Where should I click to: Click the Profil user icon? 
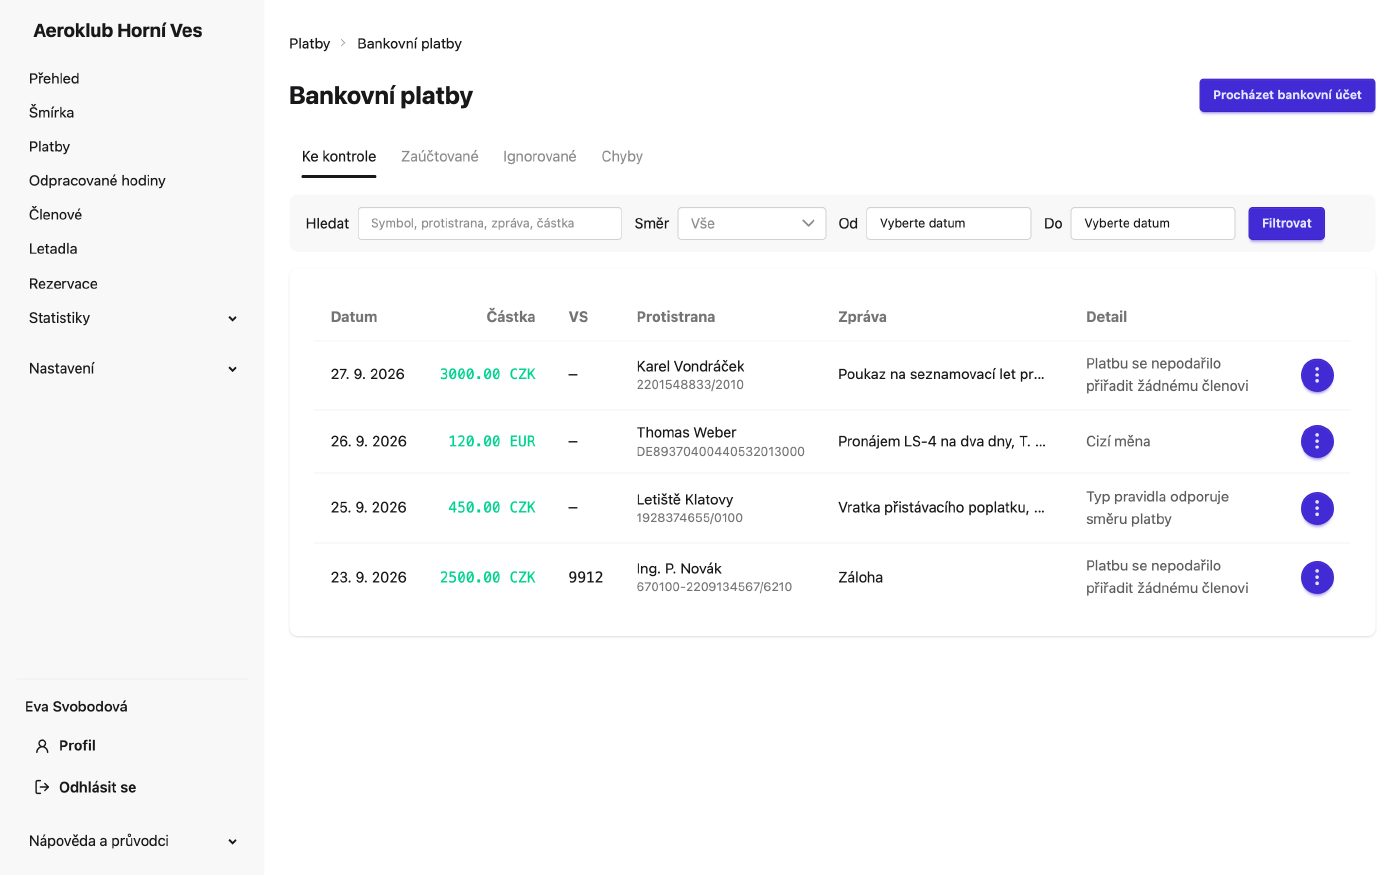coord(42,746)
